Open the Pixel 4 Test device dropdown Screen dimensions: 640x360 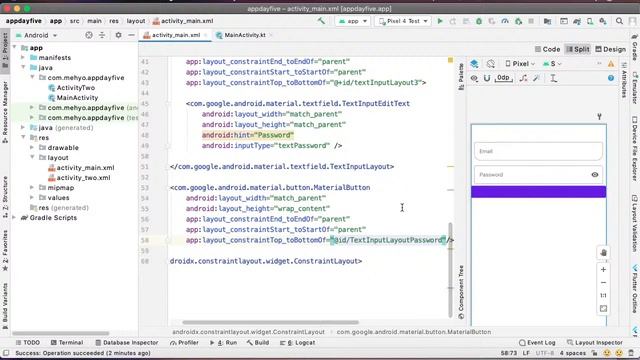[x=403, y=21]
